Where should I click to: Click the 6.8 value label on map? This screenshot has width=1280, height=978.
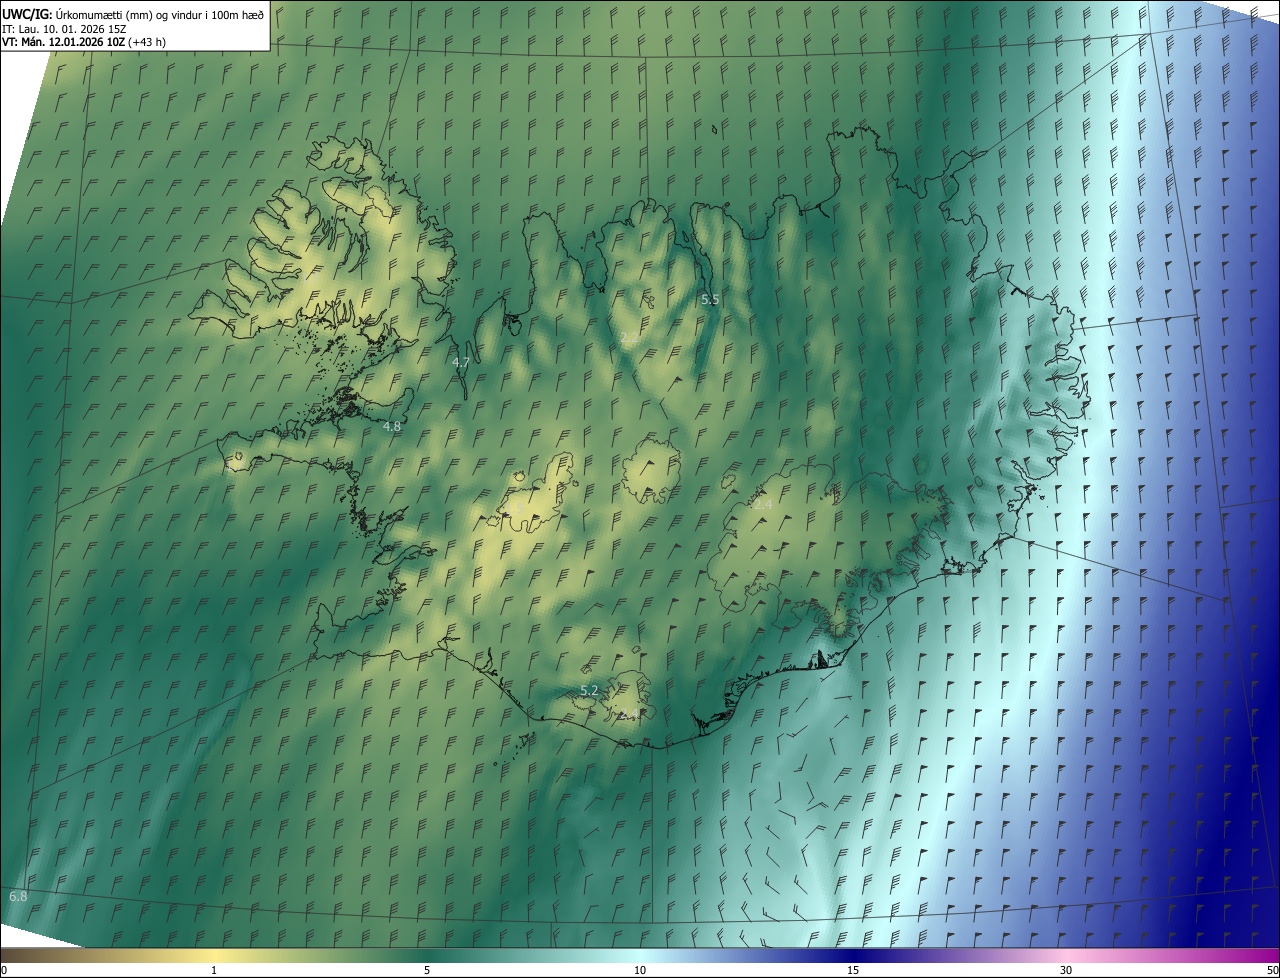point(18,897)
